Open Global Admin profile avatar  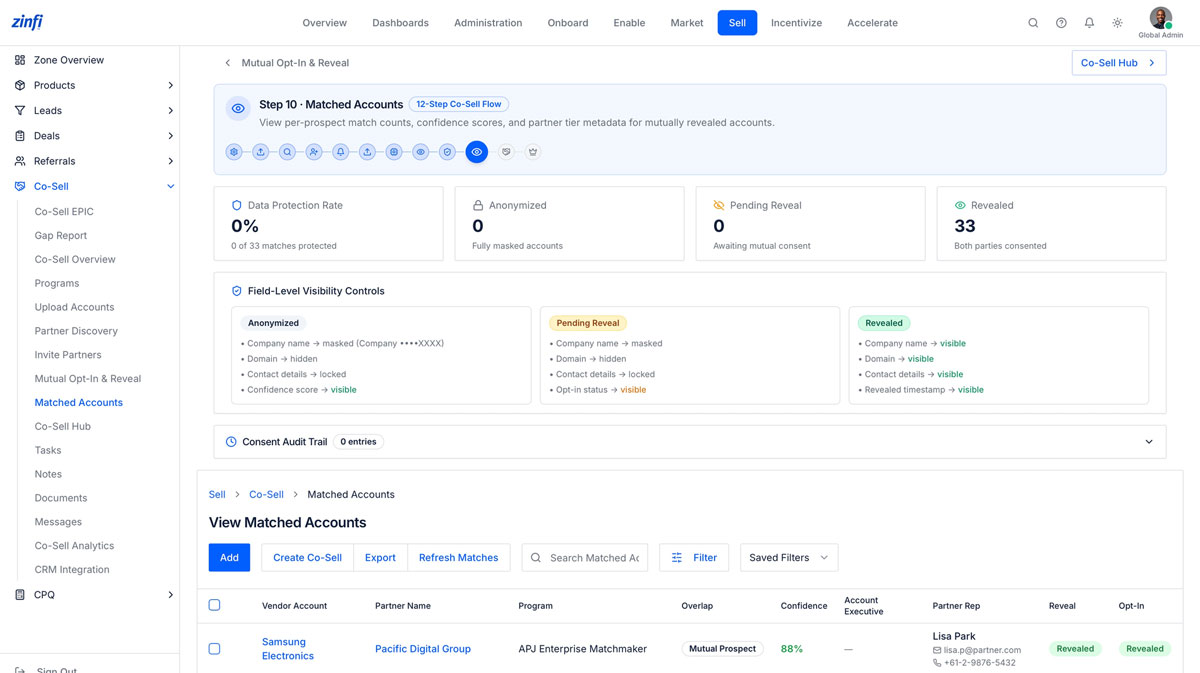tap(1160, 18)
